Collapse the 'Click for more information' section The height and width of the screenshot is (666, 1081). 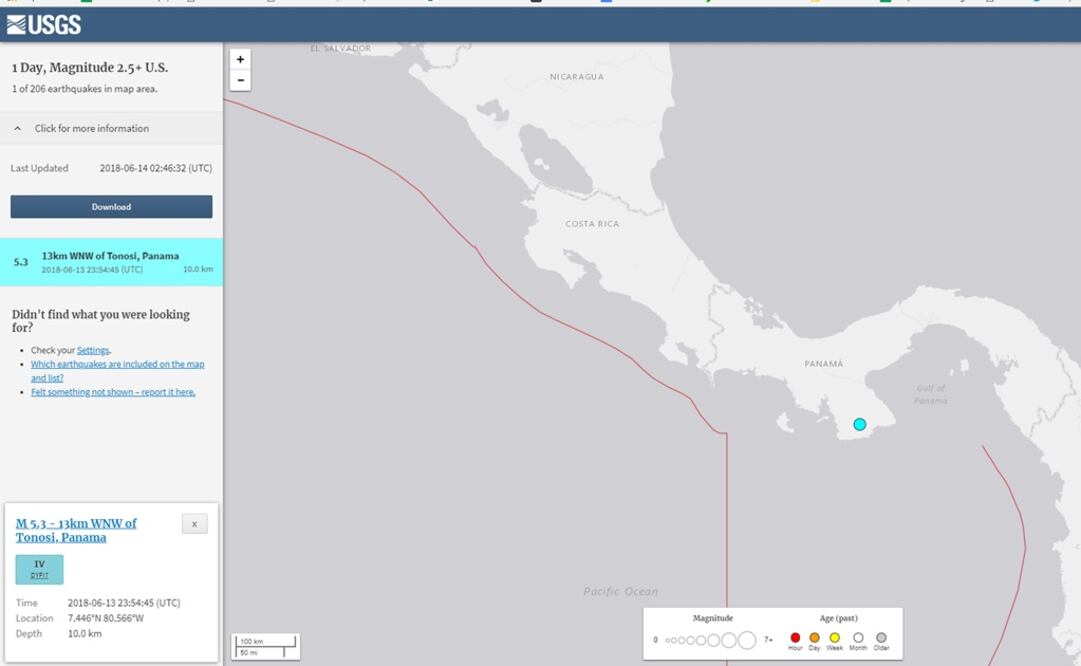coord(92,128)
